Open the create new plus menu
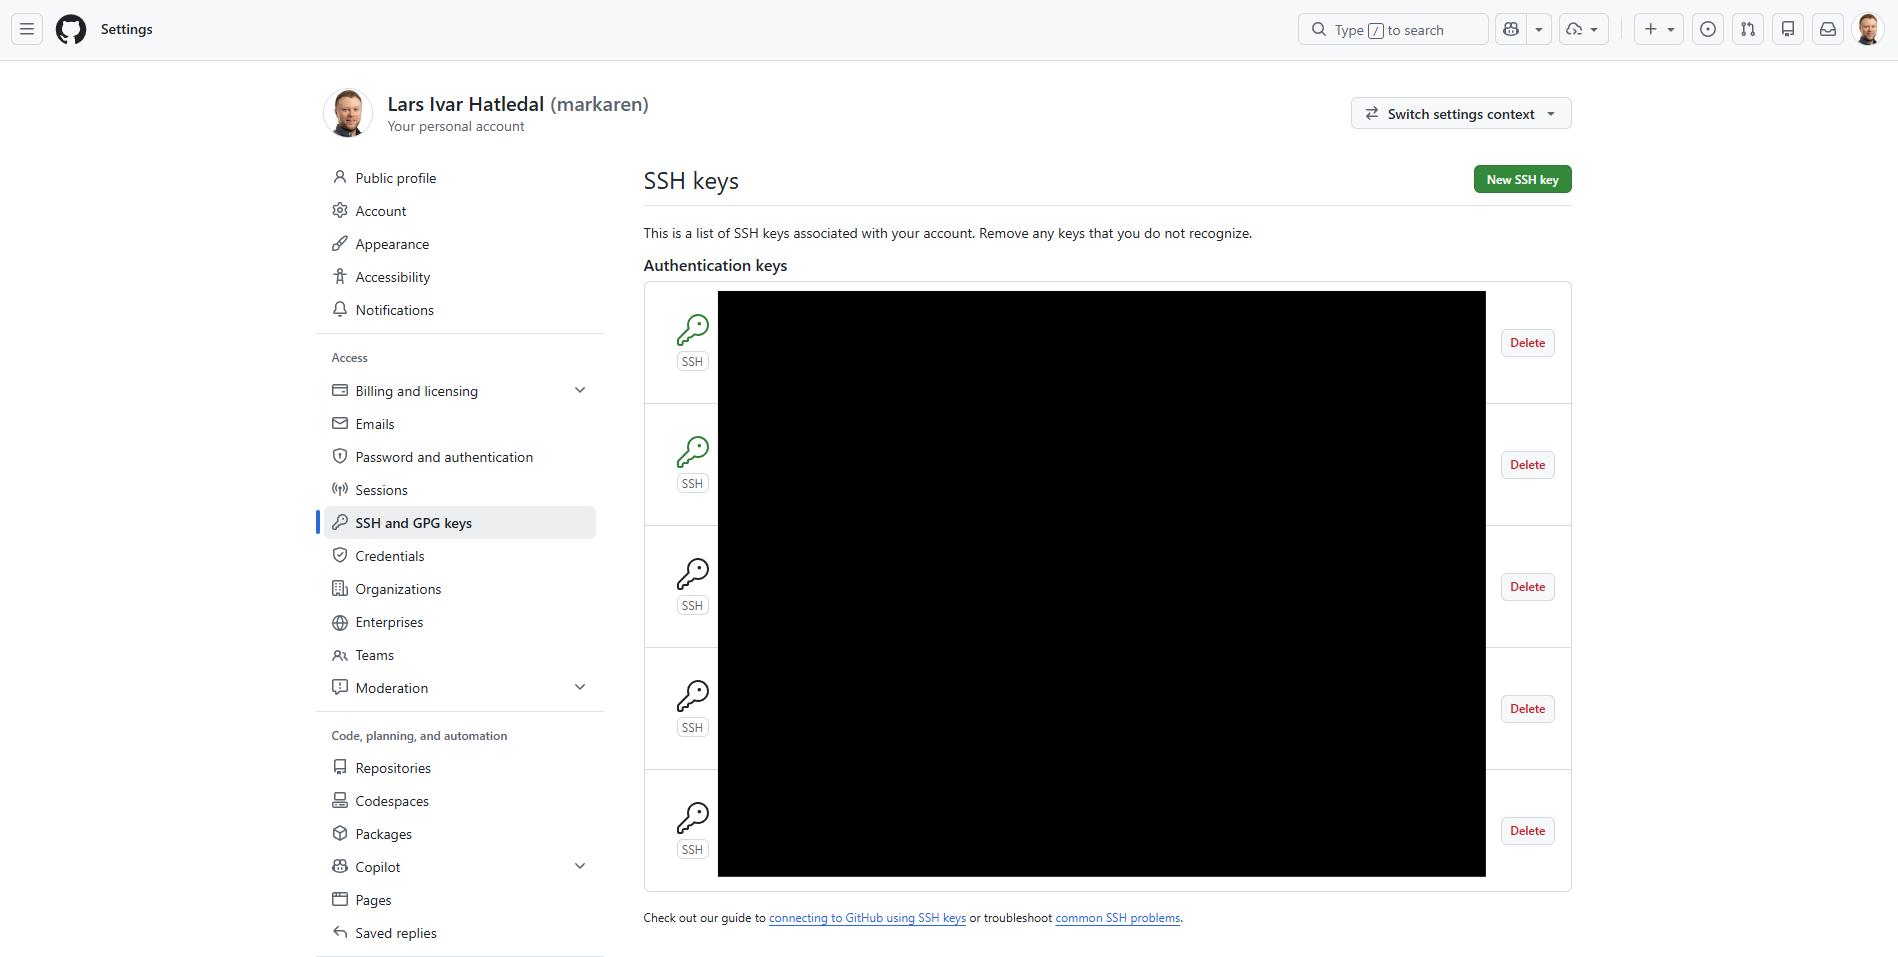The image size is (1898, 957). tap(1659, 29)
